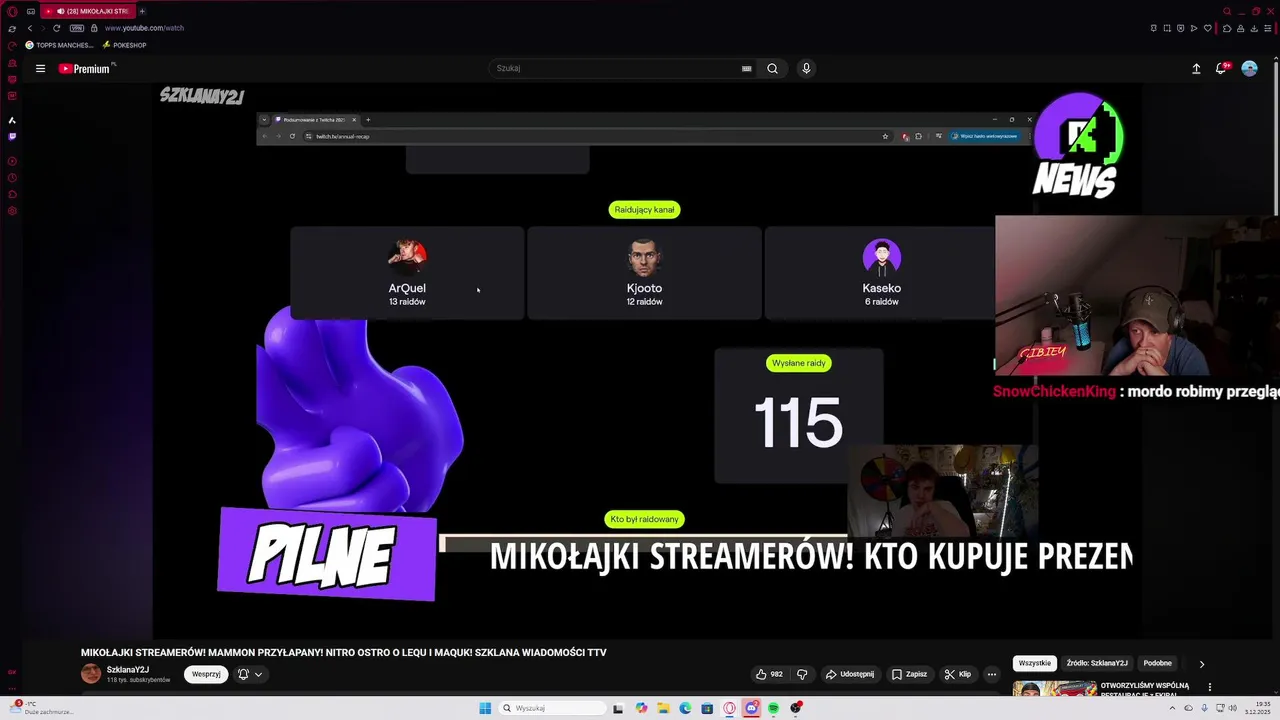Expand notification preferences bell dropdown
This screenshot has width=1280, height=720.
250,674
